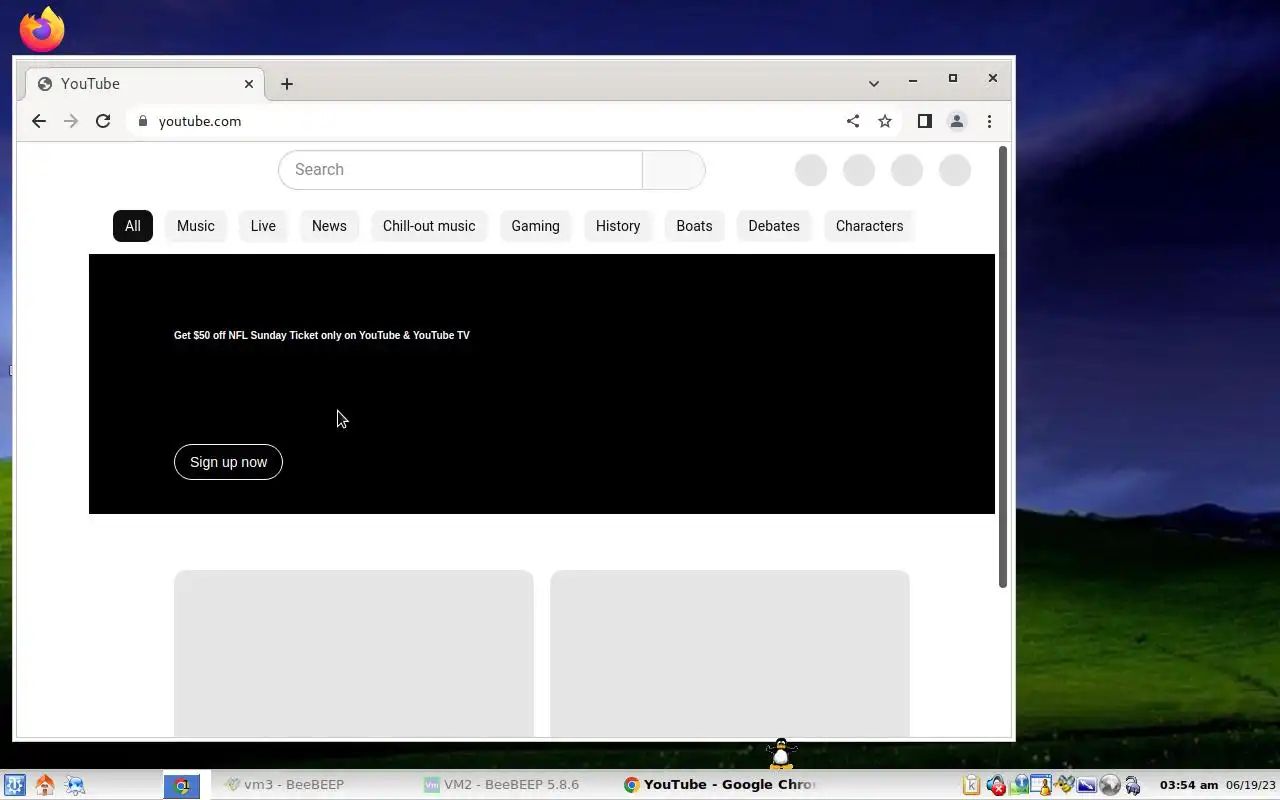Image resolution: width=1280 pixels, height=800 pixels.
Task: Open Chrome's three-dot menu
Action: point(989,121)
